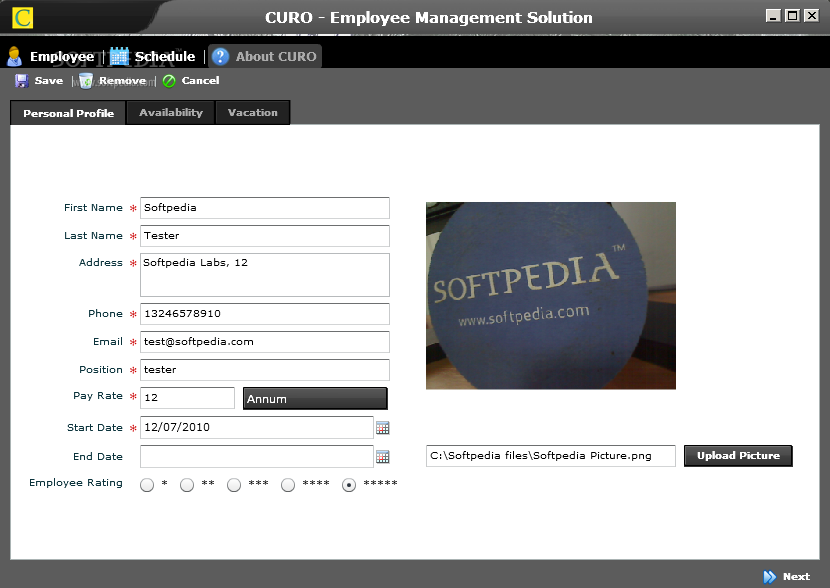Click the green Cancel icon
The height and width of the screenshot is (588, 830).
click(169, 81)
